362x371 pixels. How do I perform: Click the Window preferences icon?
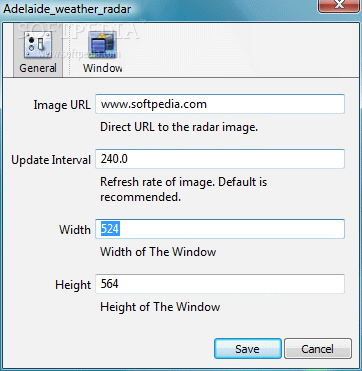102,45
